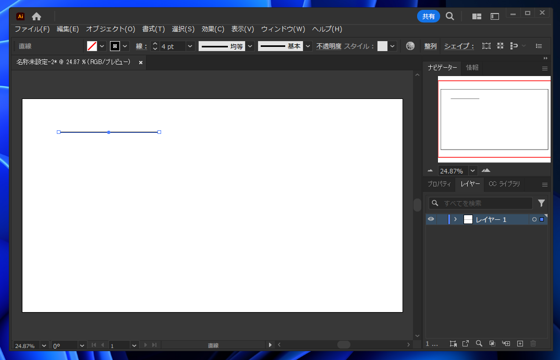The image size is (560, 360).
Task: Click the create new layer plus icon
Action: tap(520, 344)
